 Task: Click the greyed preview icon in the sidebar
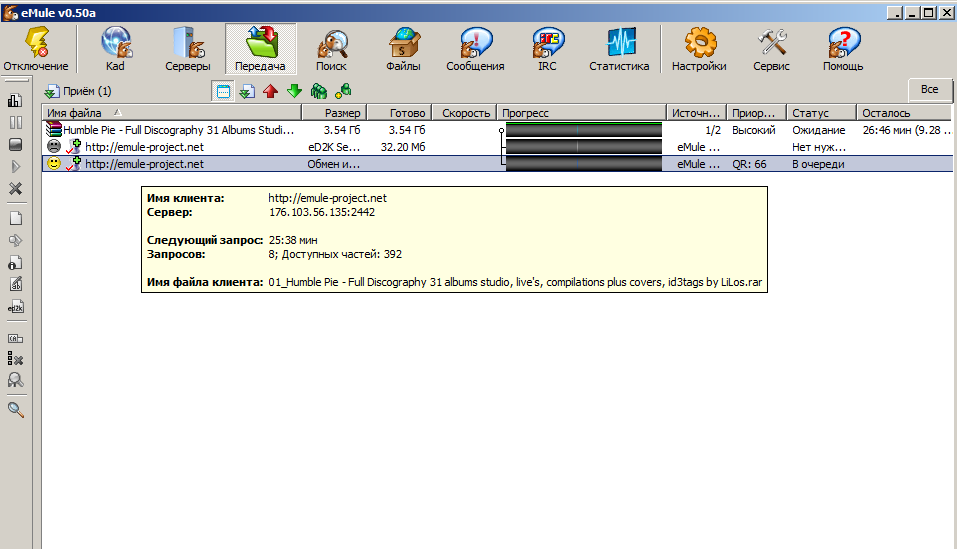pyautogui.click(x=15, y=240)
